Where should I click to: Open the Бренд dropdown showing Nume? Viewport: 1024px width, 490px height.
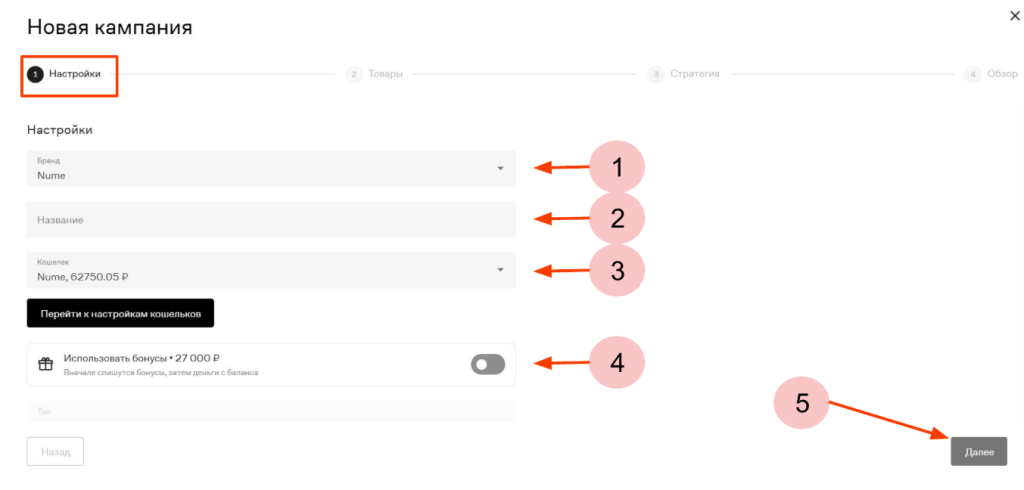270,168
